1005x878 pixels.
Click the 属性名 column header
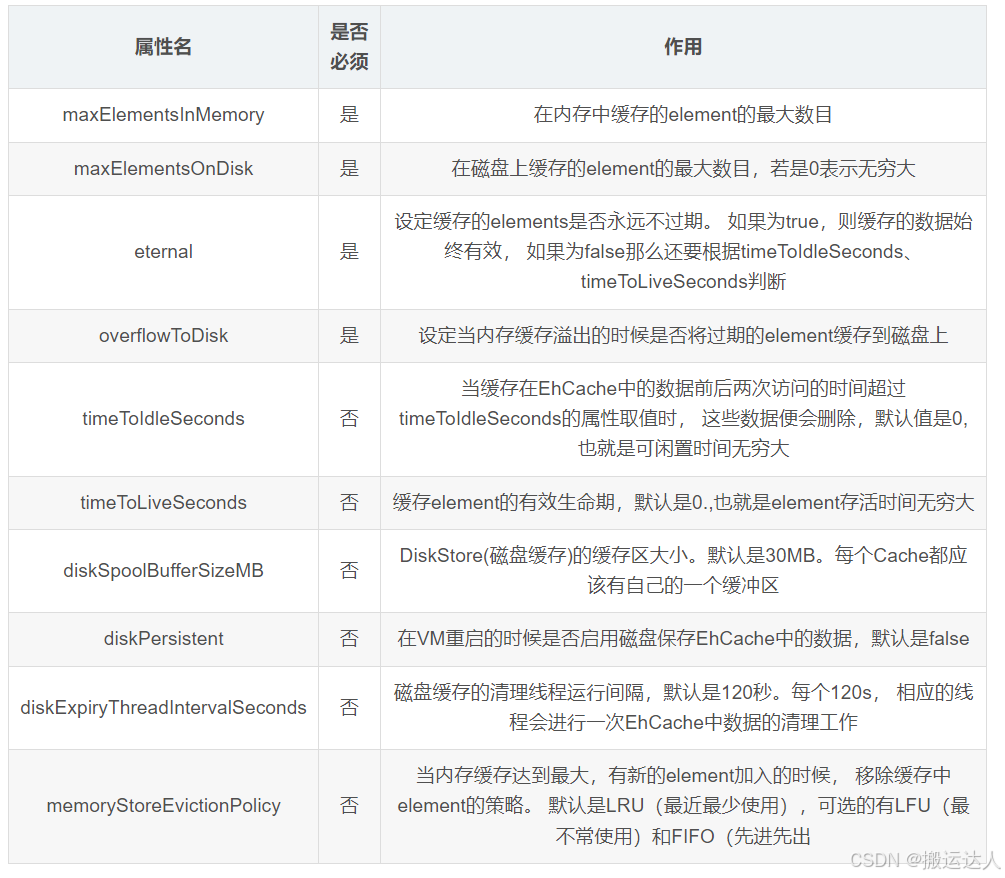pyautogui.click(x=163, y=47)
